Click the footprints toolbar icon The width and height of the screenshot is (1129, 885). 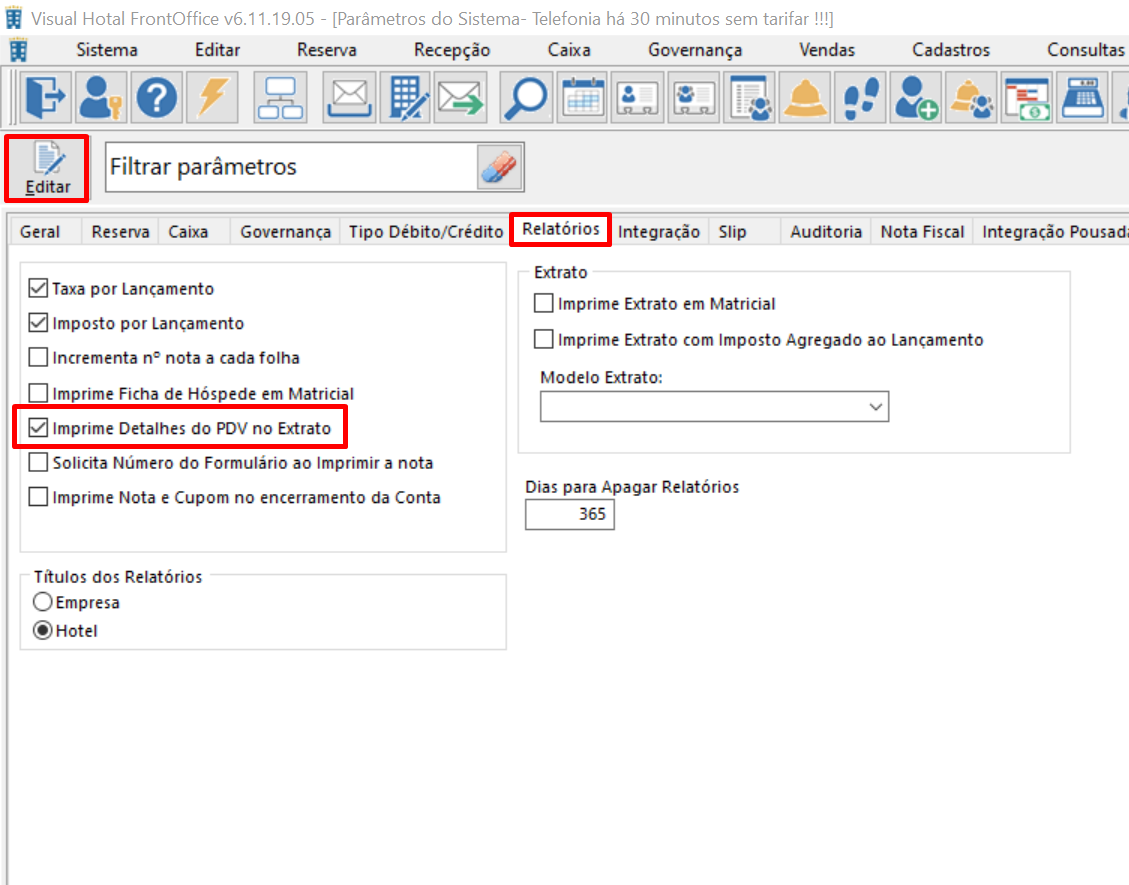860,97
